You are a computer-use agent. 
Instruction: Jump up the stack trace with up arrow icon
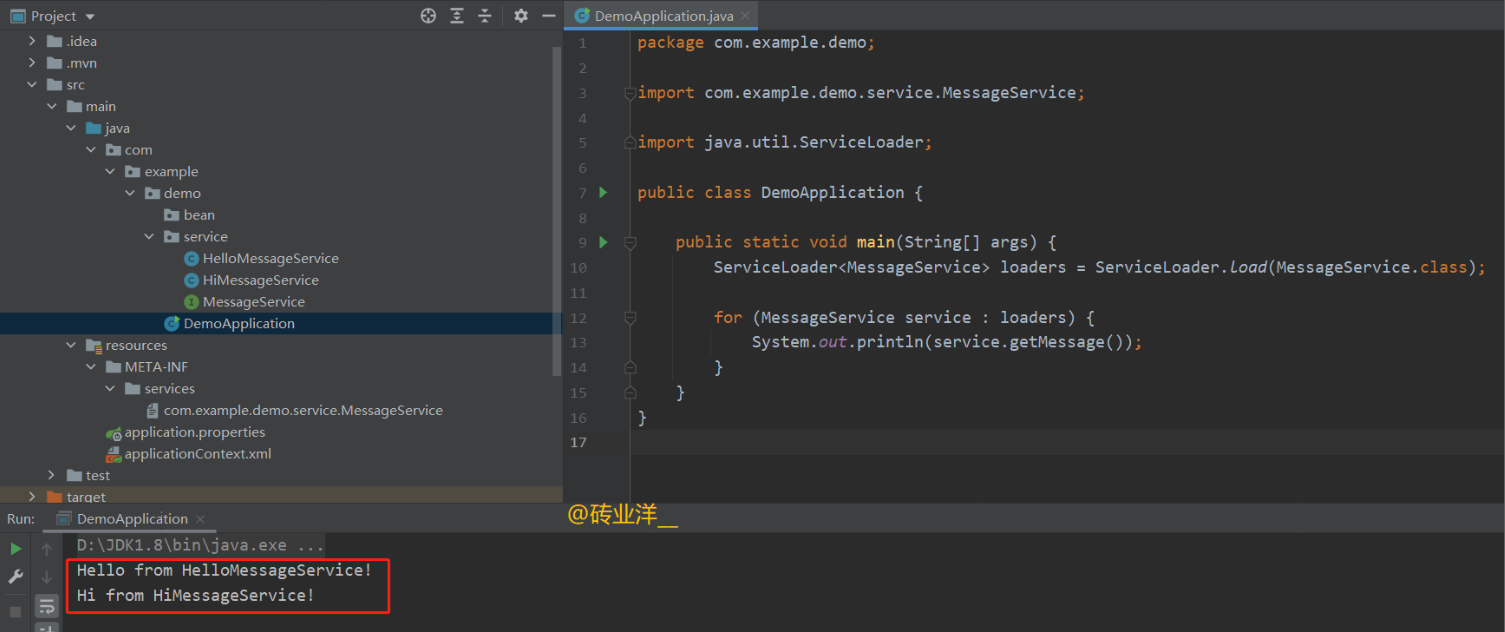pos(47,548)
